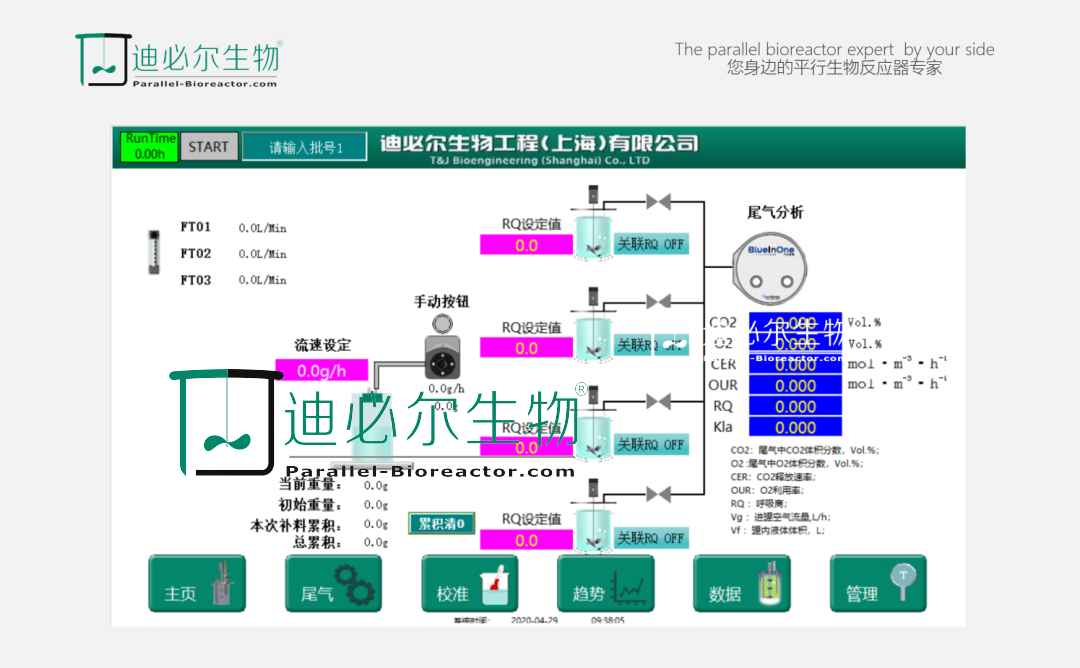Click the stirrer motor on the bottommost reactor
The height and width of the screenshot is (668, 1080).
pos(593,488)
